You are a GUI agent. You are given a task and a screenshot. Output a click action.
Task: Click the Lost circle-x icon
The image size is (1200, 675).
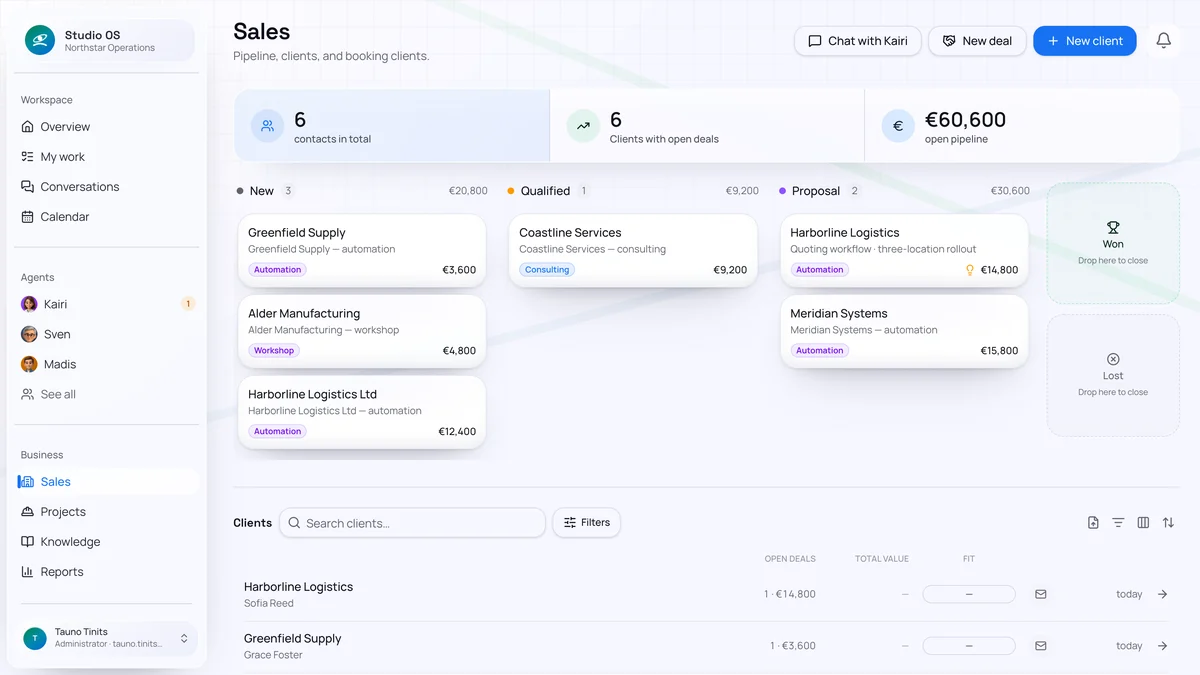pyautogui.click(x=1113, y=359)
